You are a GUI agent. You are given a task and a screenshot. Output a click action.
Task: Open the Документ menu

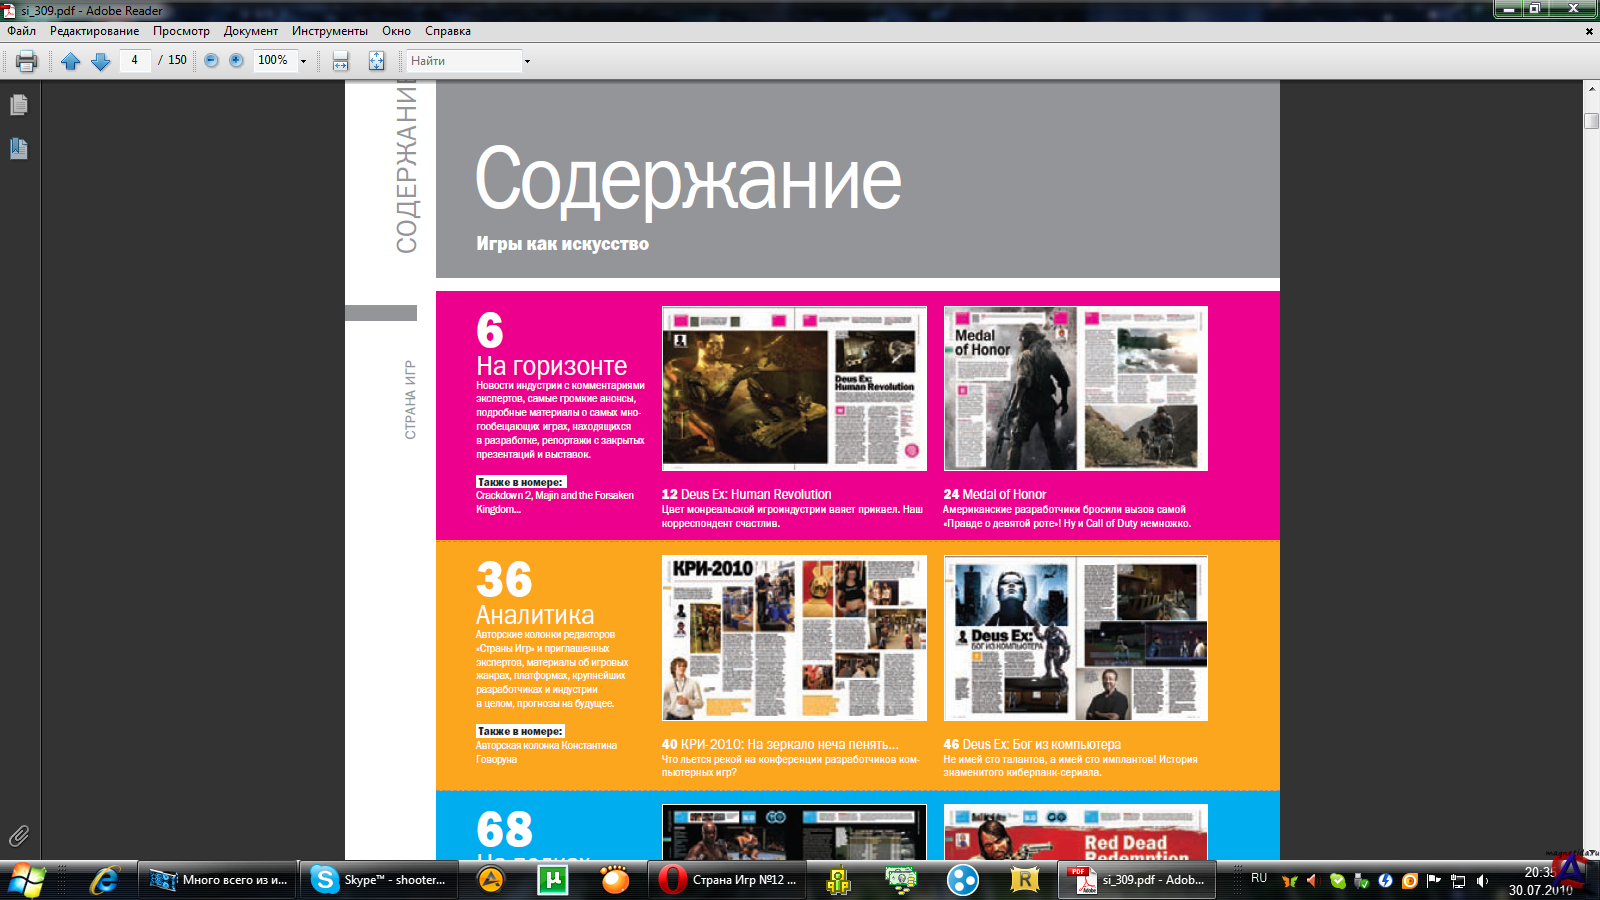point(251,31)
